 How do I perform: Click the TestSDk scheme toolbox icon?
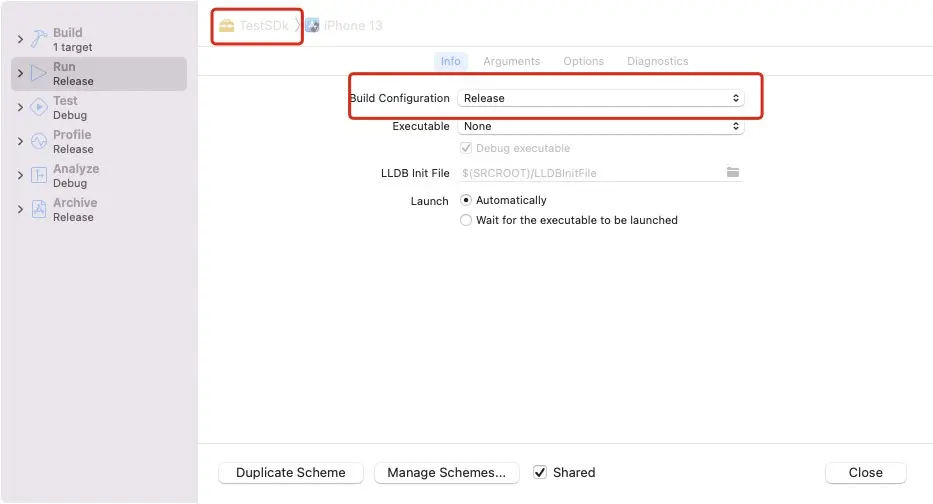pyautogui.click(x=227, y=25)
